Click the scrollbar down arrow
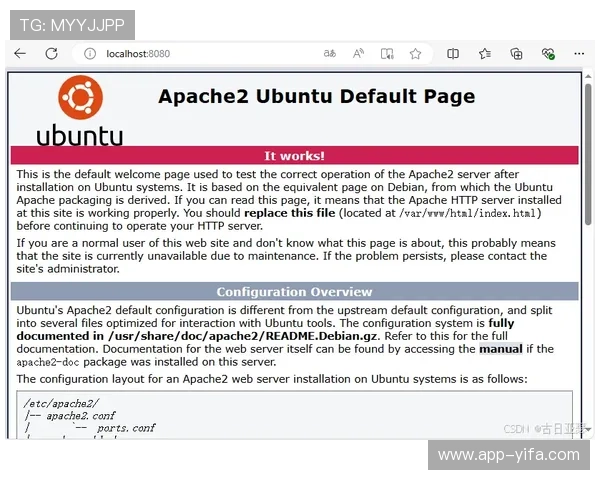 pyautogui.click(x=588, y=429)
